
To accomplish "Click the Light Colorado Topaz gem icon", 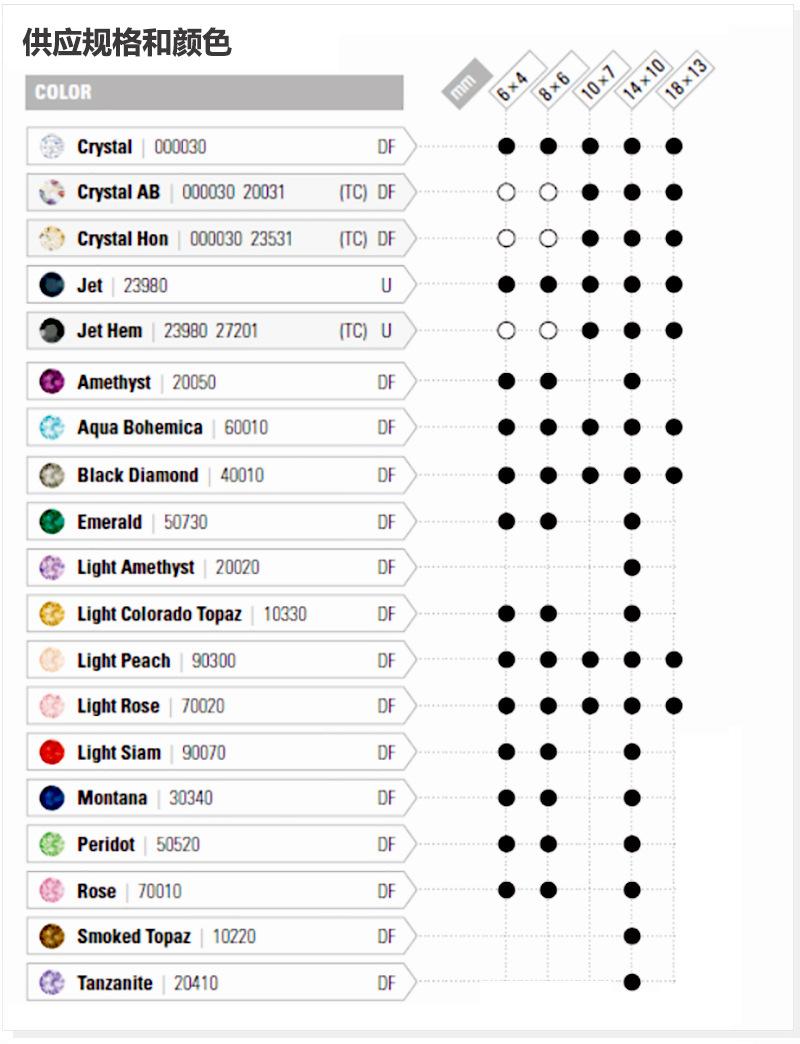I will (51, 614).
